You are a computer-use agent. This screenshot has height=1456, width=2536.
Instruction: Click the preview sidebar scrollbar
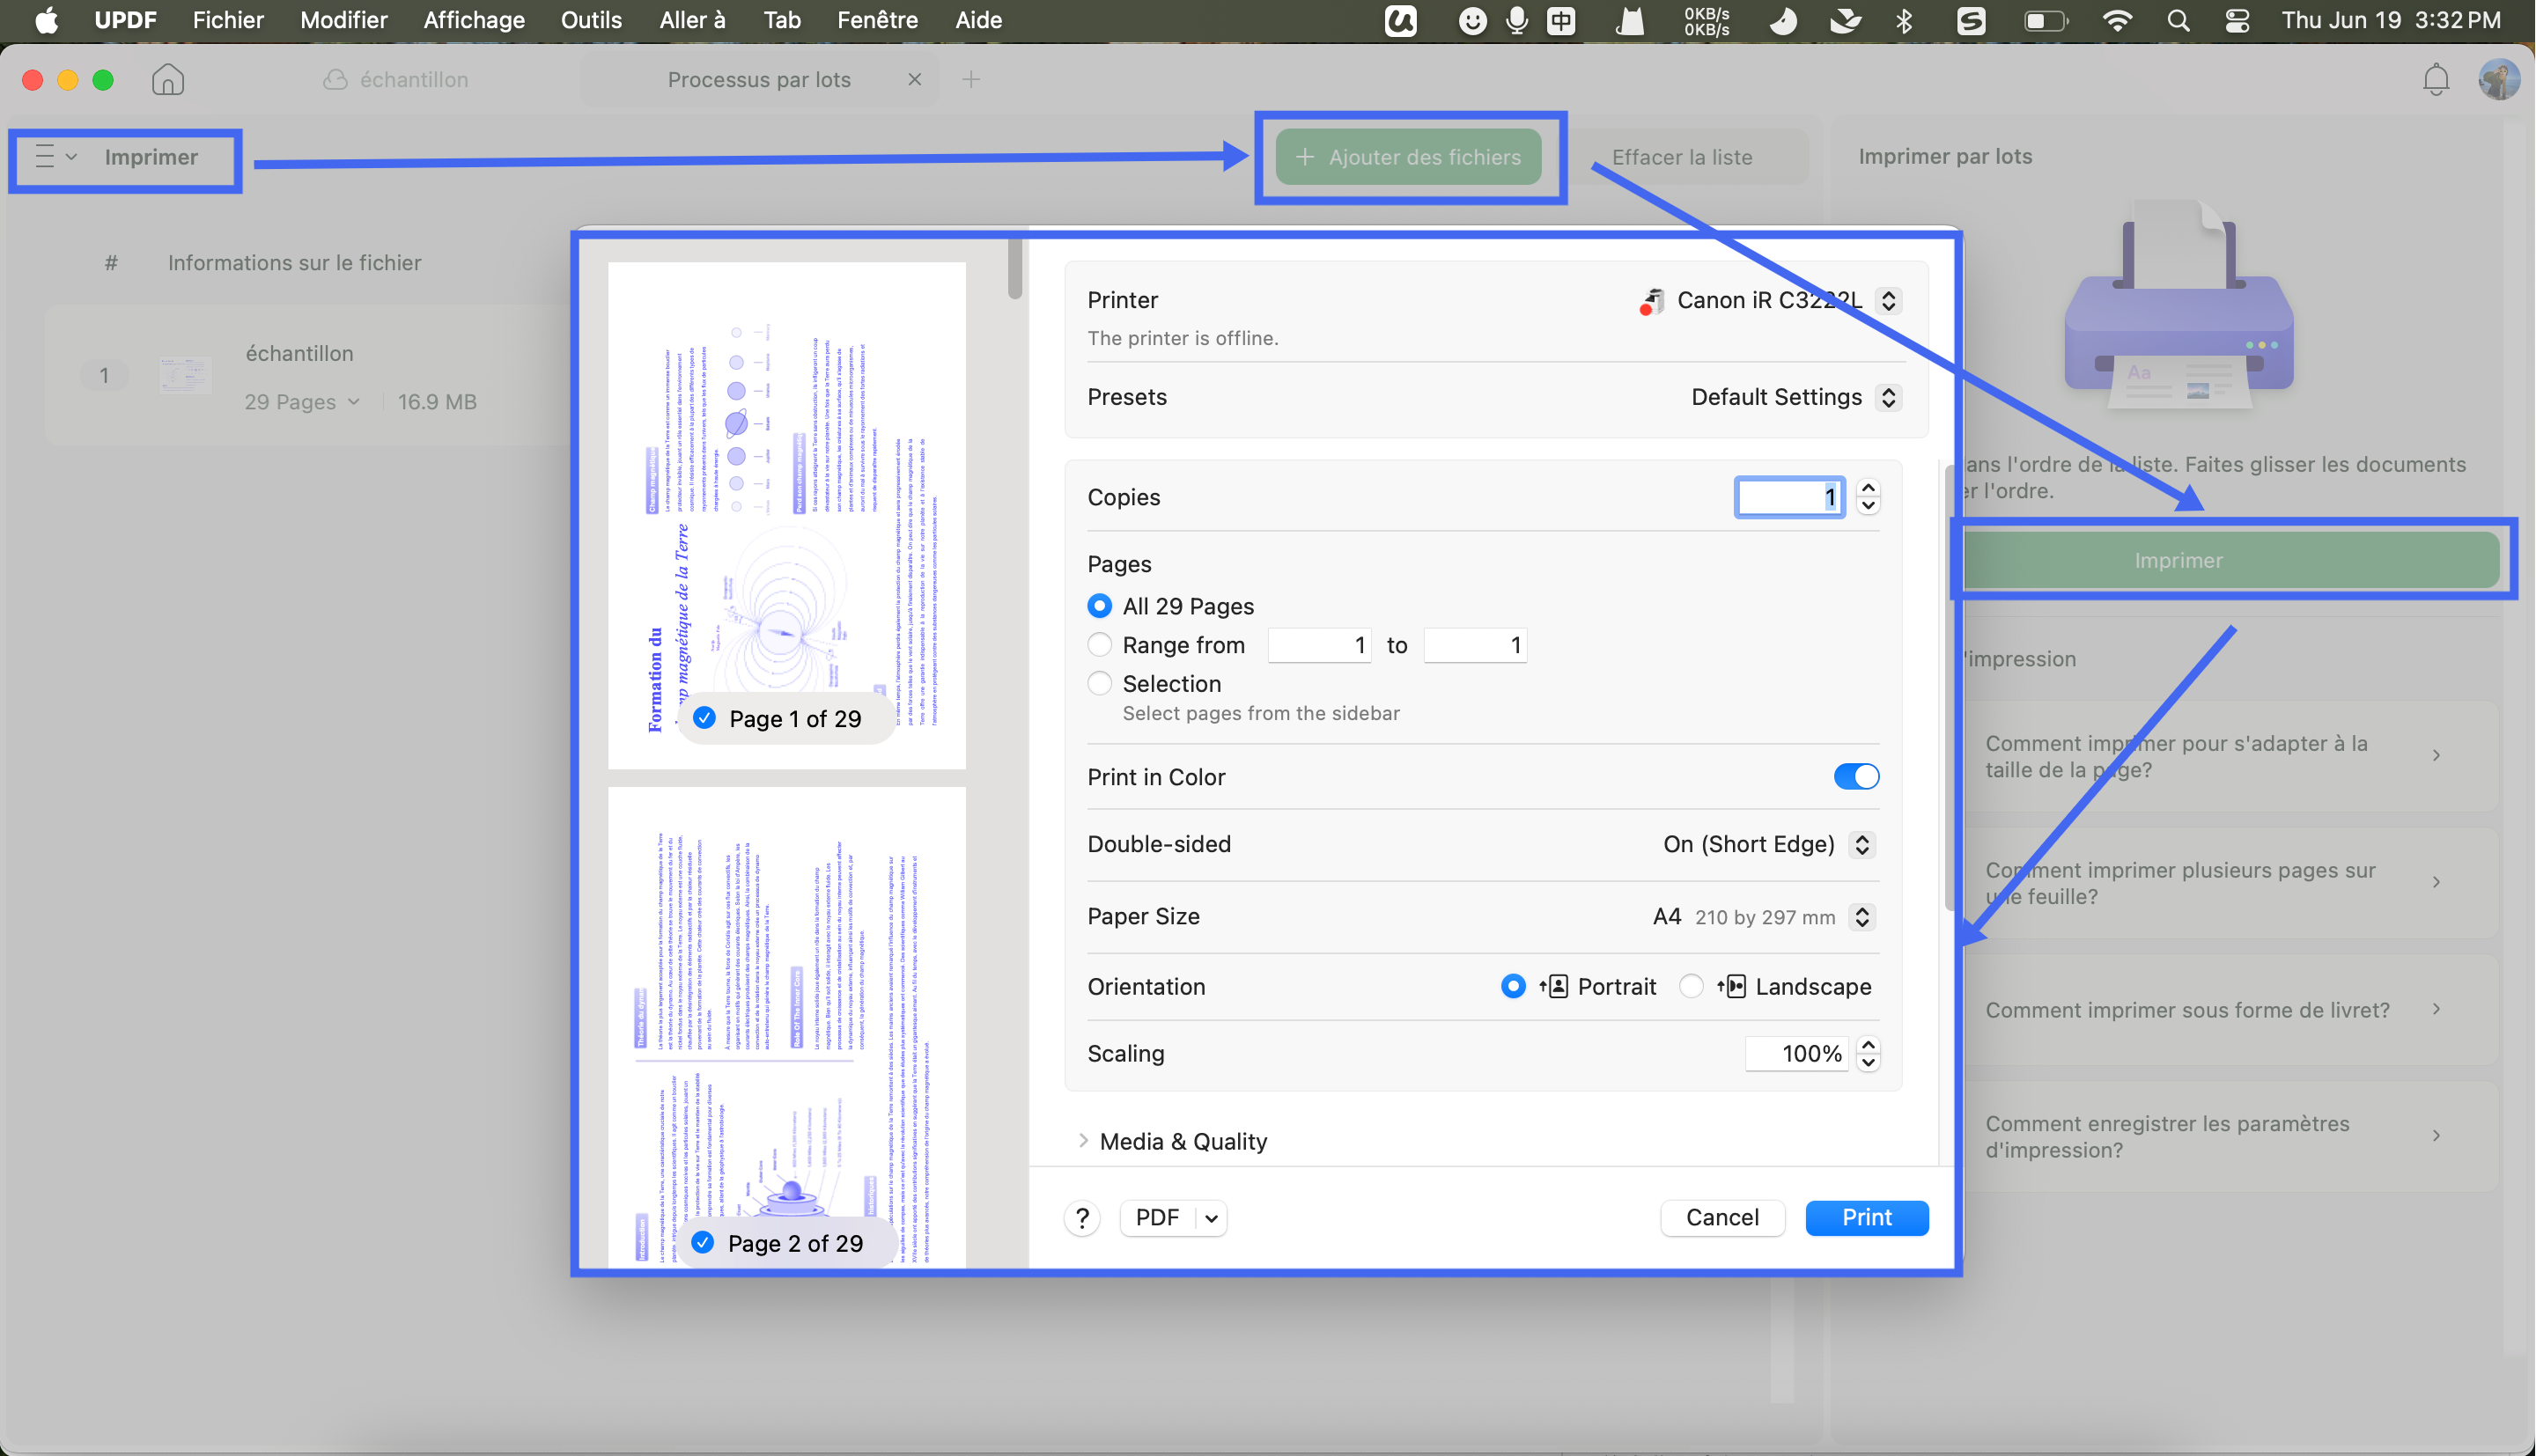(1015, 268)
